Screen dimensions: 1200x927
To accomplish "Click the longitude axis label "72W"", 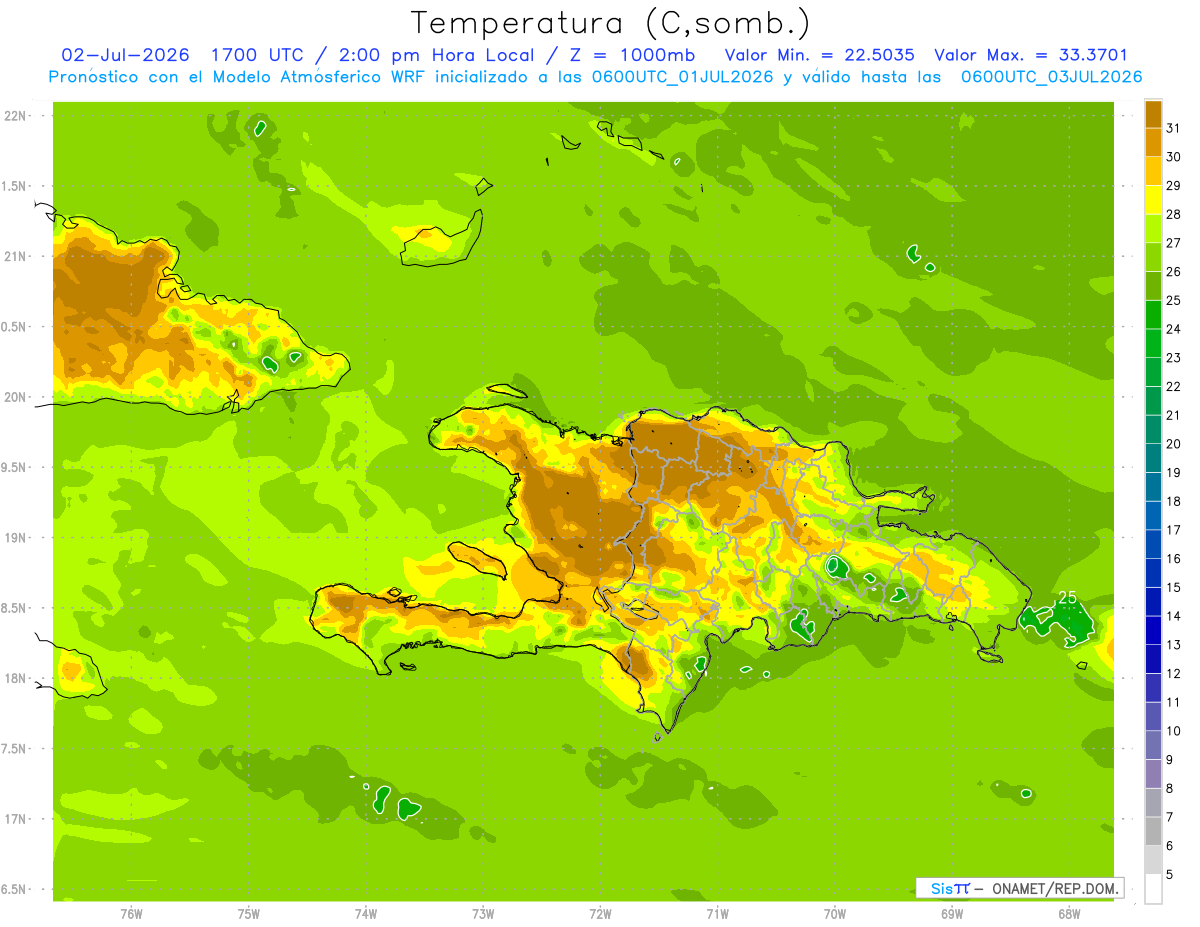I will [600, 914].
